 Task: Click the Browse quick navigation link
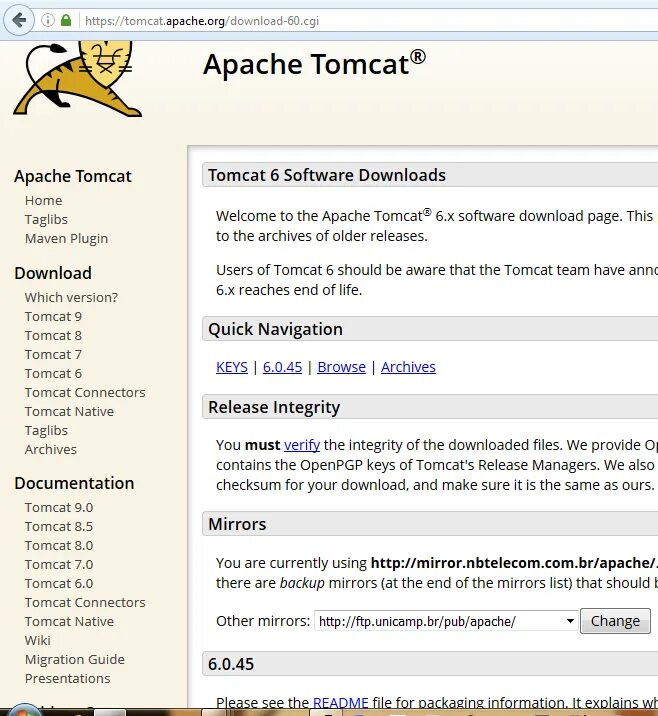pyautogui.click(x=342, y=367)
